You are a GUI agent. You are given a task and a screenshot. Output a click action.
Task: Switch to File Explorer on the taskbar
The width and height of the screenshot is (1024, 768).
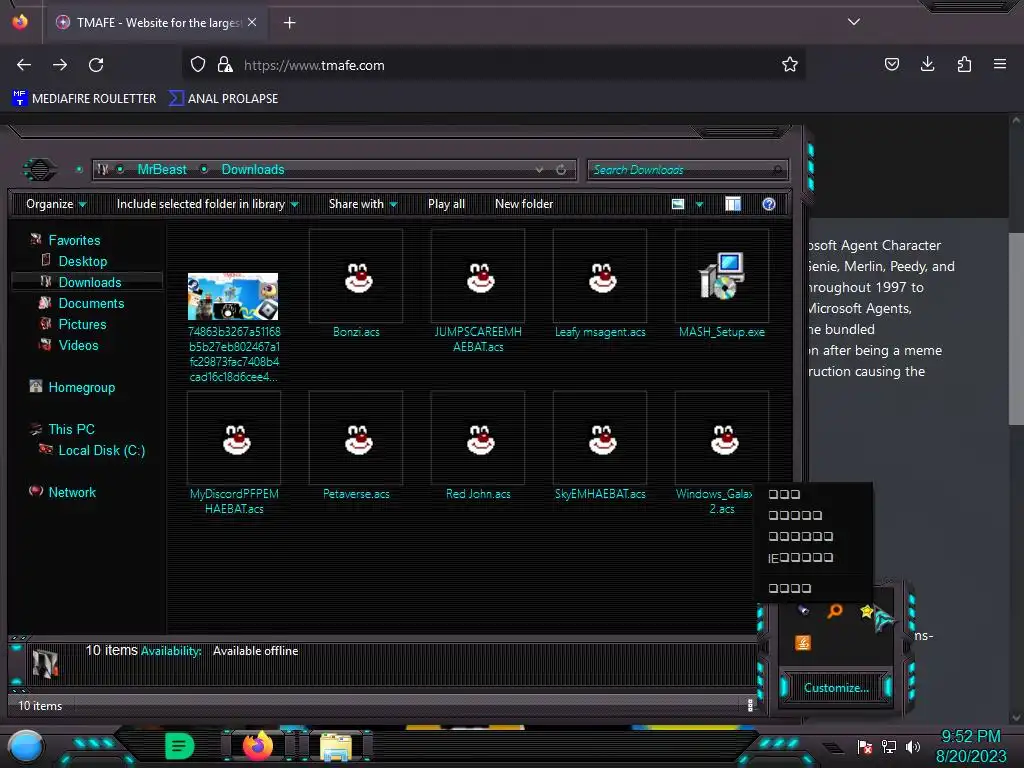[x=336, y=747]
